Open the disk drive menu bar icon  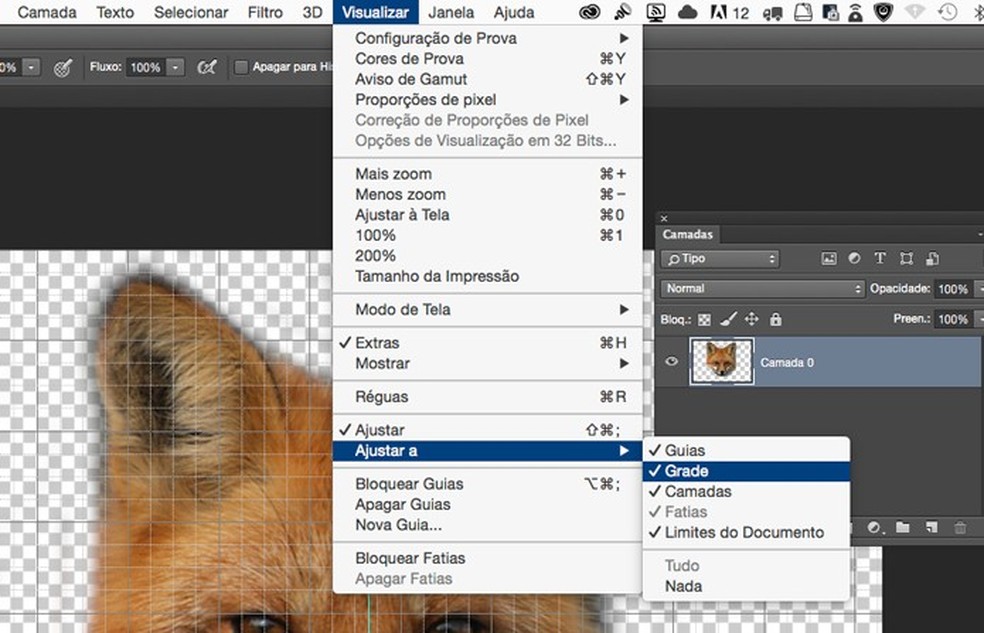click(x=803, y=12)
